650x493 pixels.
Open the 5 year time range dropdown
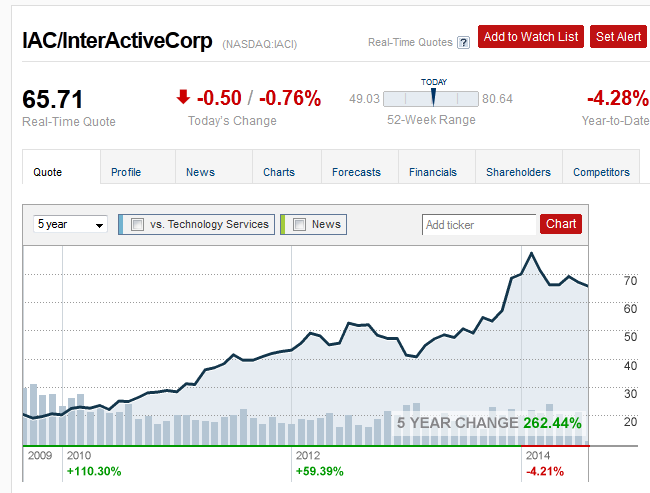click(70, 224)
